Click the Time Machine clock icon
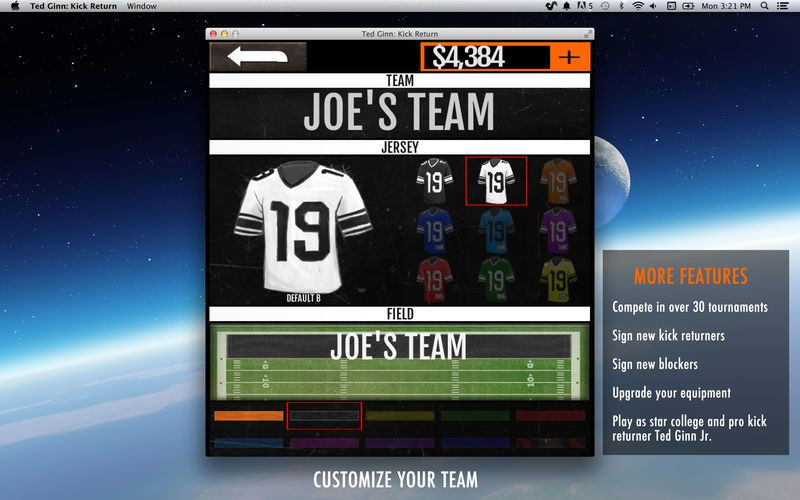 605,6
